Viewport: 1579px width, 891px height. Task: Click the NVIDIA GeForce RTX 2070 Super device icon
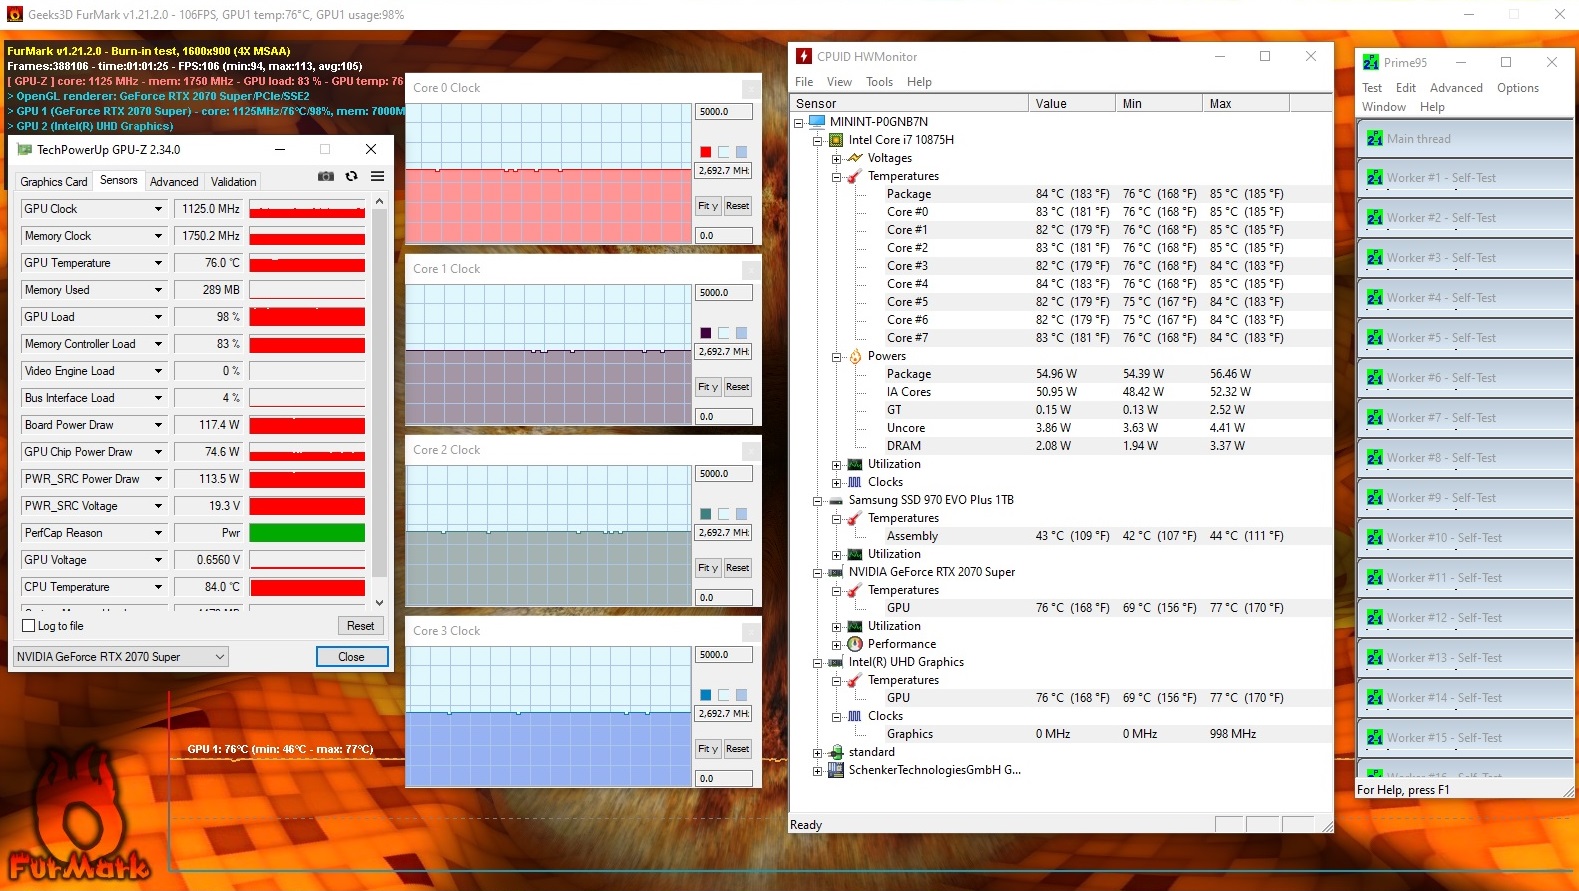pyautogui.click(x=836, y=572)
